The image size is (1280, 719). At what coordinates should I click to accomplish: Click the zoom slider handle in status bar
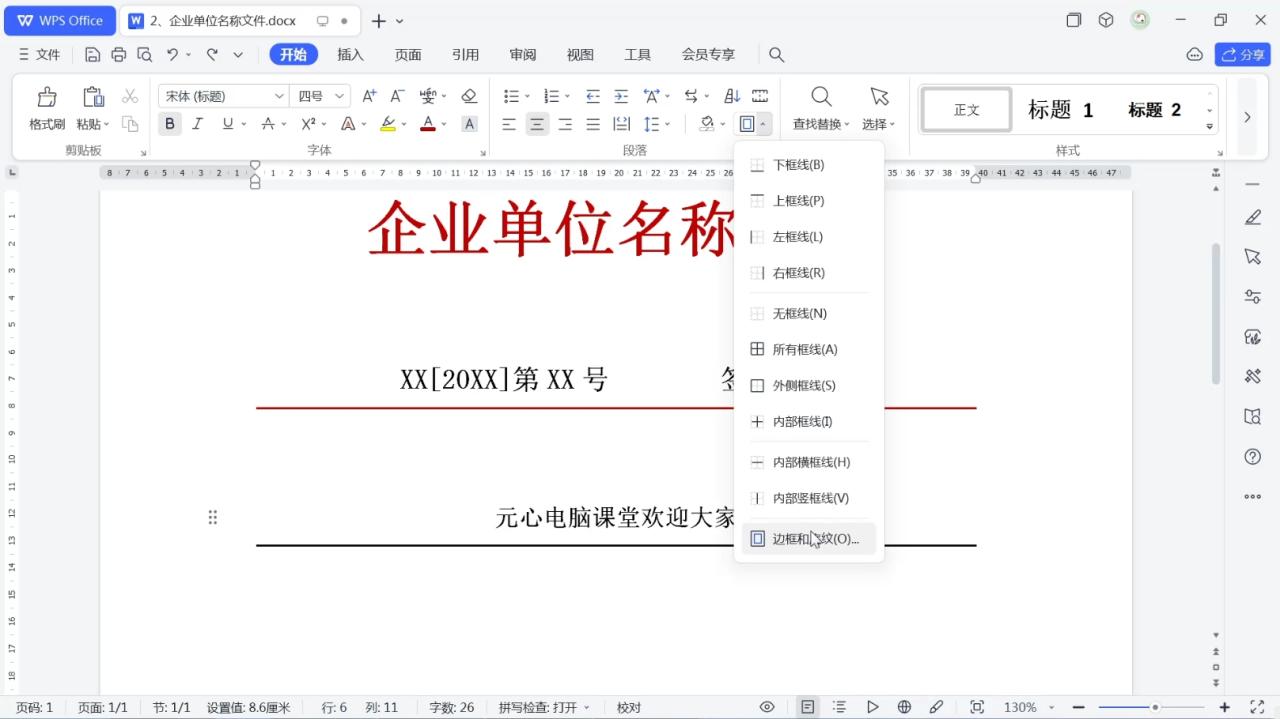(1155, 707)
